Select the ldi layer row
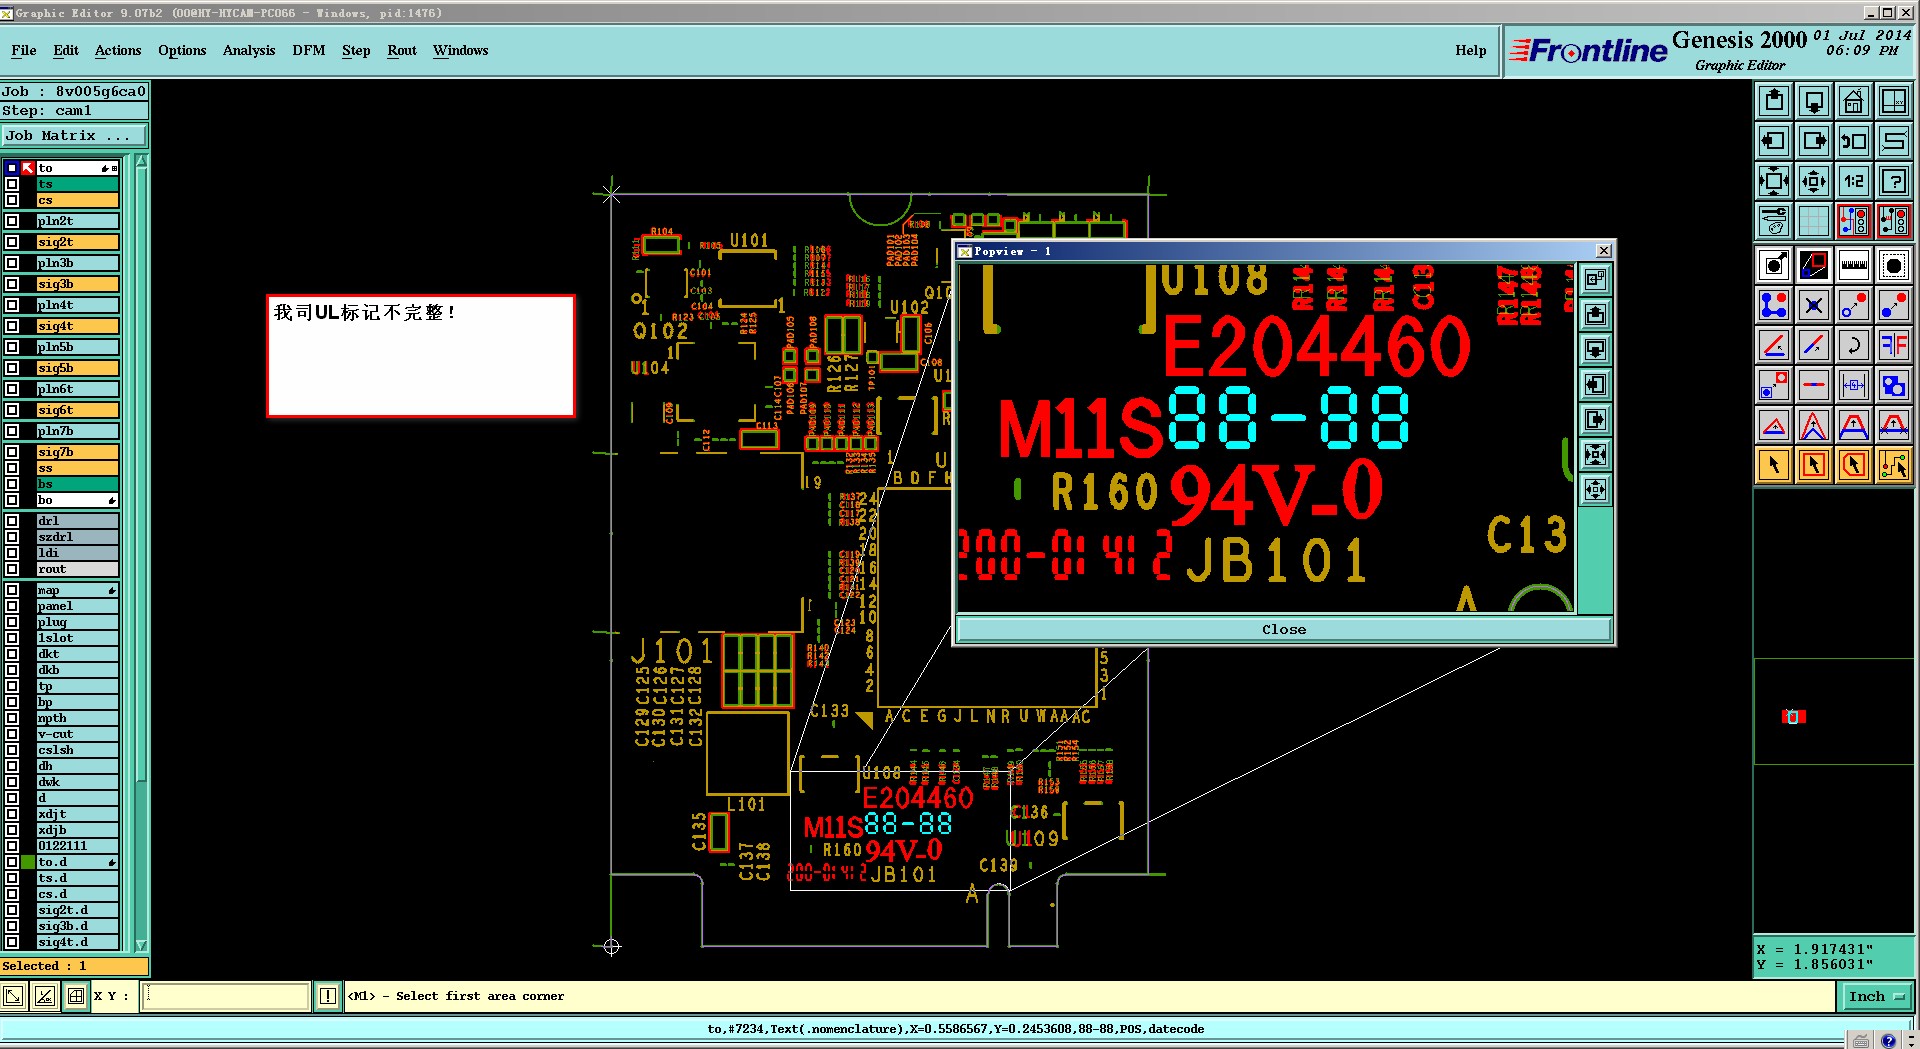Screen dimensions: 1920x1049 point(78,553)
